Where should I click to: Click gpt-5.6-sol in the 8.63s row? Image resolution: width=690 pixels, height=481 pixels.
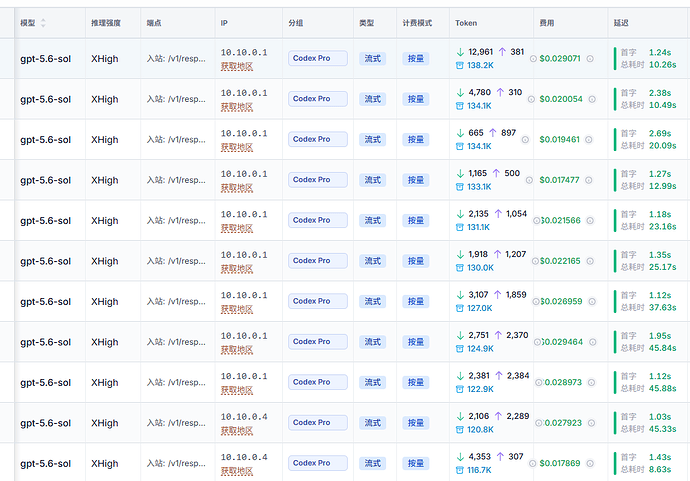coord(45,463)
